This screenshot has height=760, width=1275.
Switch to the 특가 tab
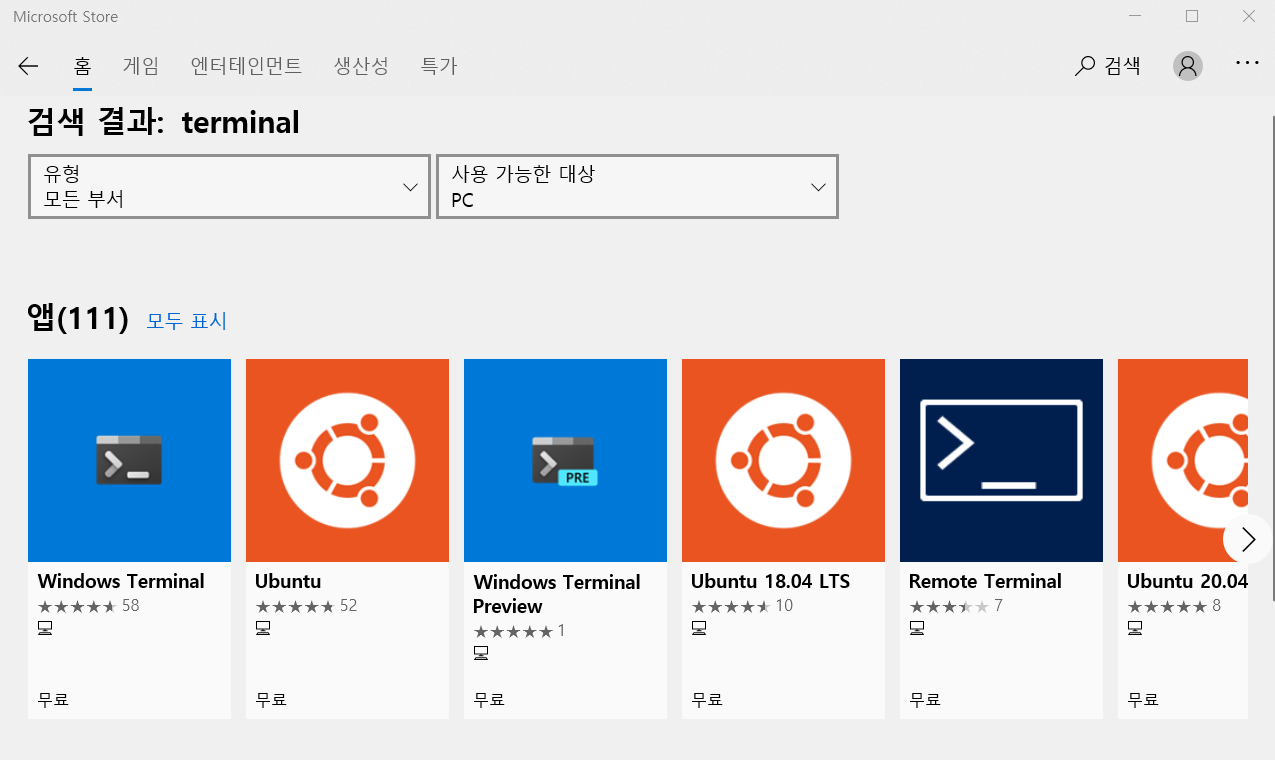point(439,66)
